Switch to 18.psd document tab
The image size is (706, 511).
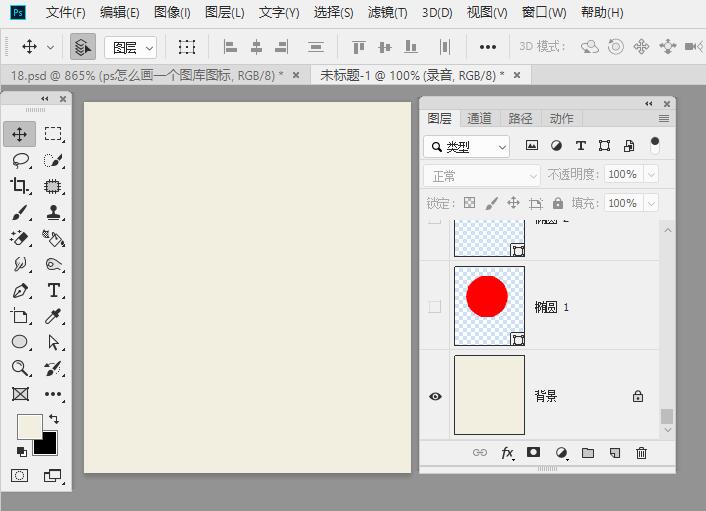point(147,75)
